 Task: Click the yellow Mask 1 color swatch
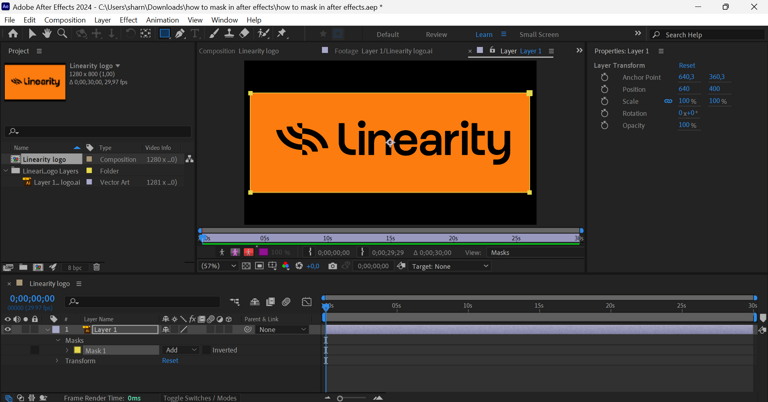tap(77, 350)
